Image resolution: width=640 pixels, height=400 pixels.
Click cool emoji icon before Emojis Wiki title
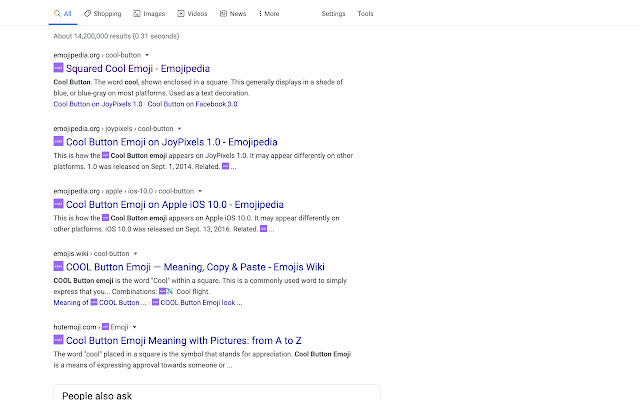tap(58, 266)
